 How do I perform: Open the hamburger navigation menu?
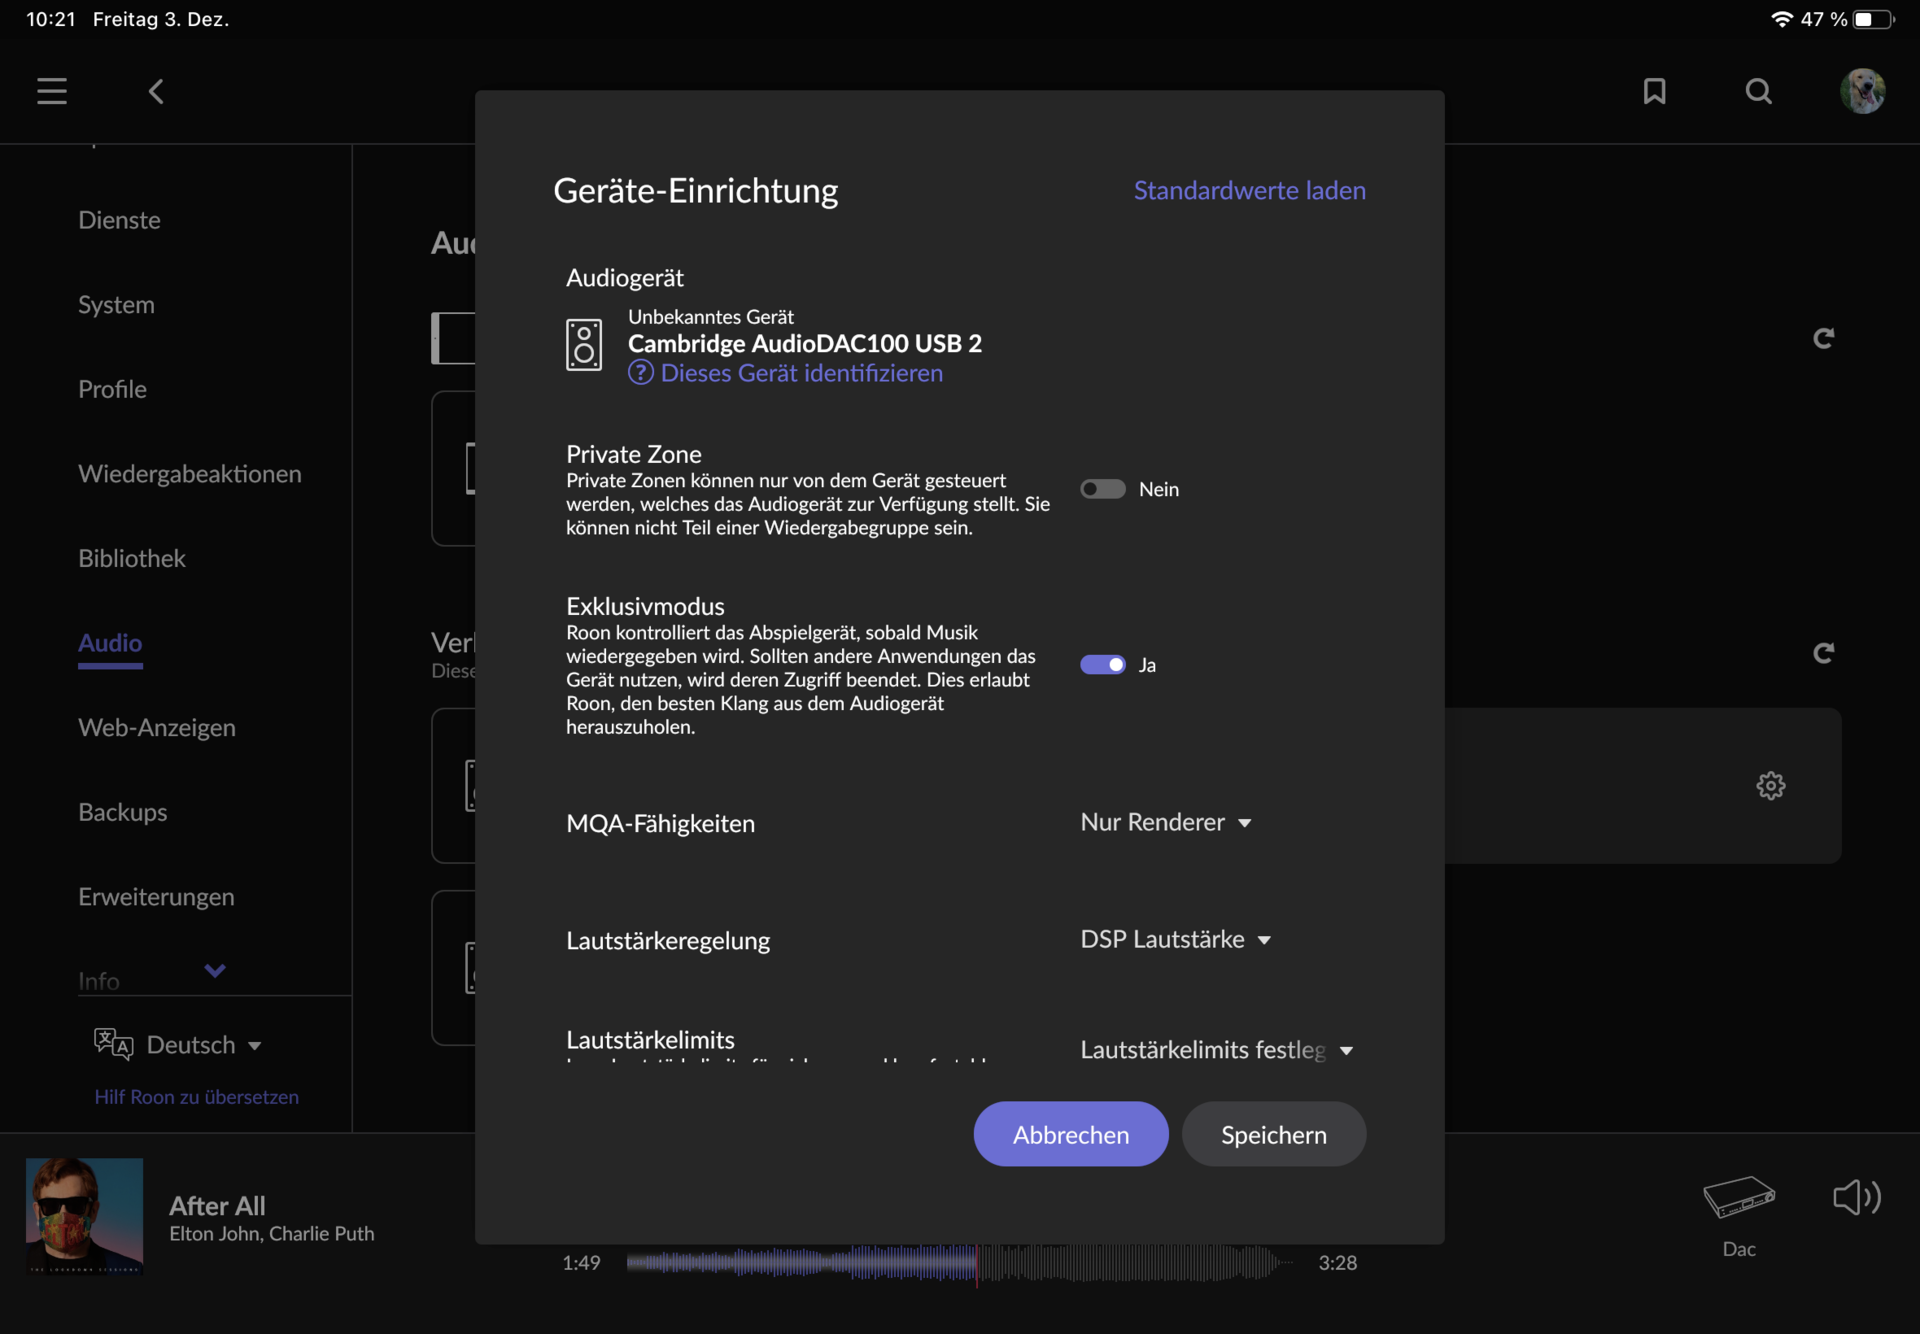pos(52,91)
